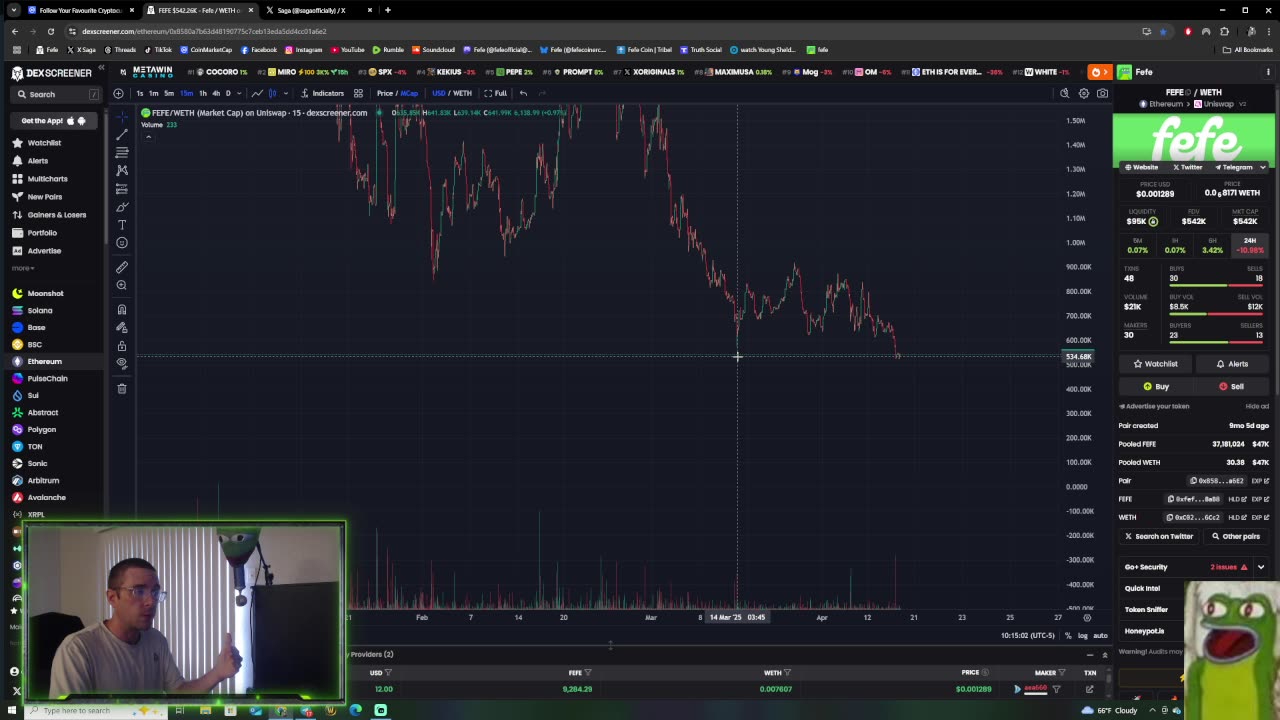This screenshot has width=1280, height=720.
Task: Open the Fefe Twitter link
Action: [1187, 167]
